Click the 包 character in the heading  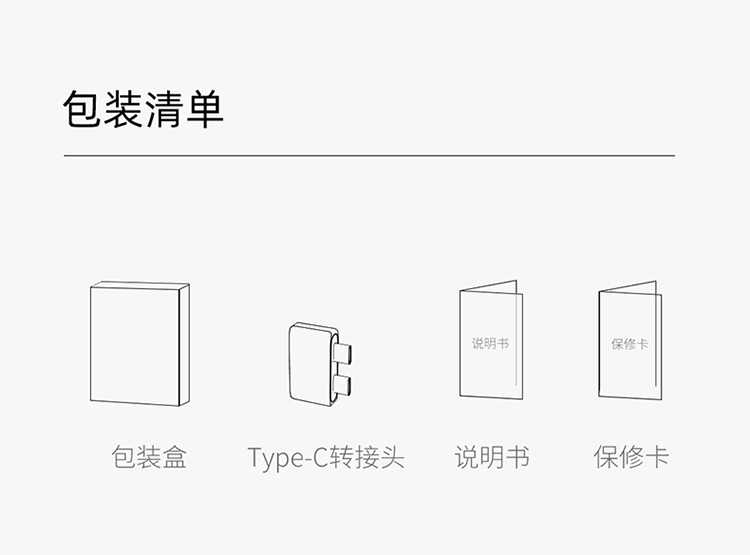point(82,110)
